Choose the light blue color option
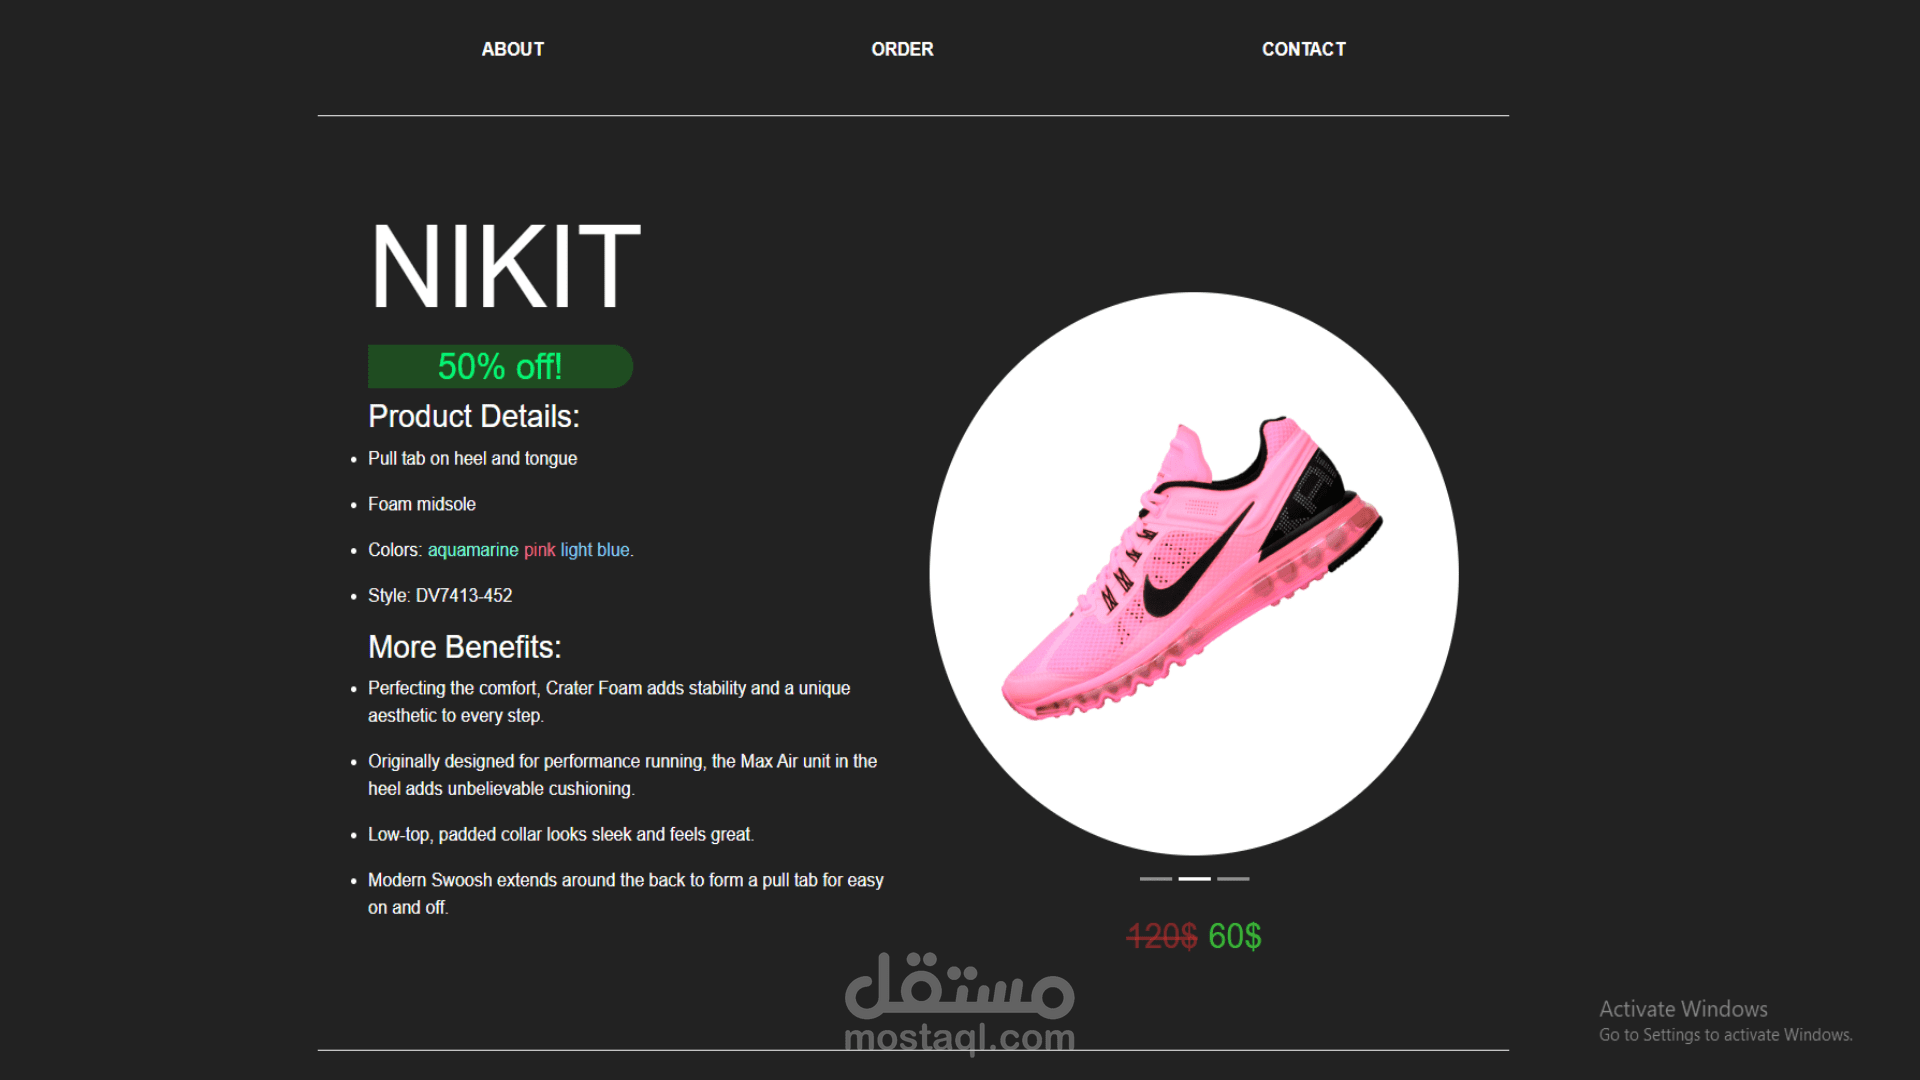The height and width of the screenshot is (1080, 1920). [595, 550]
